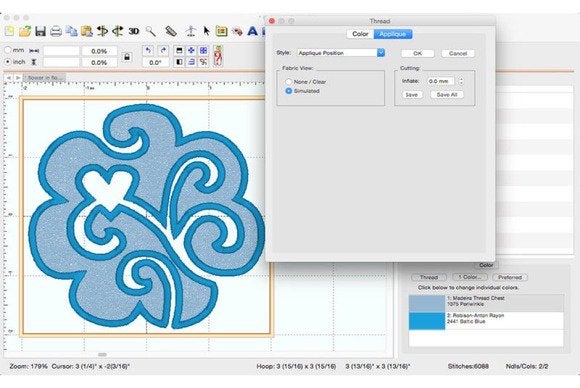Select the Applique tab

(393, 34)
